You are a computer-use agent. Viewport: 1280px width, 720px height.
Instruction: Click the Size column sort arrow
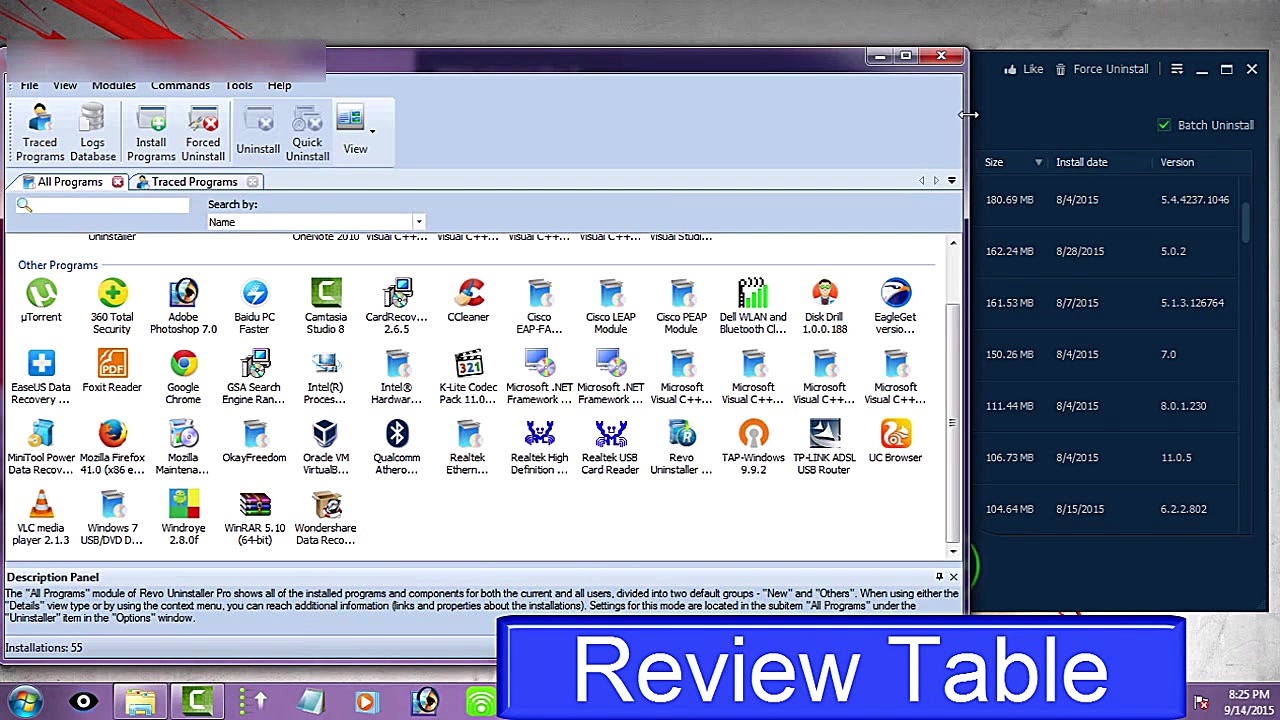[1038, 162]
